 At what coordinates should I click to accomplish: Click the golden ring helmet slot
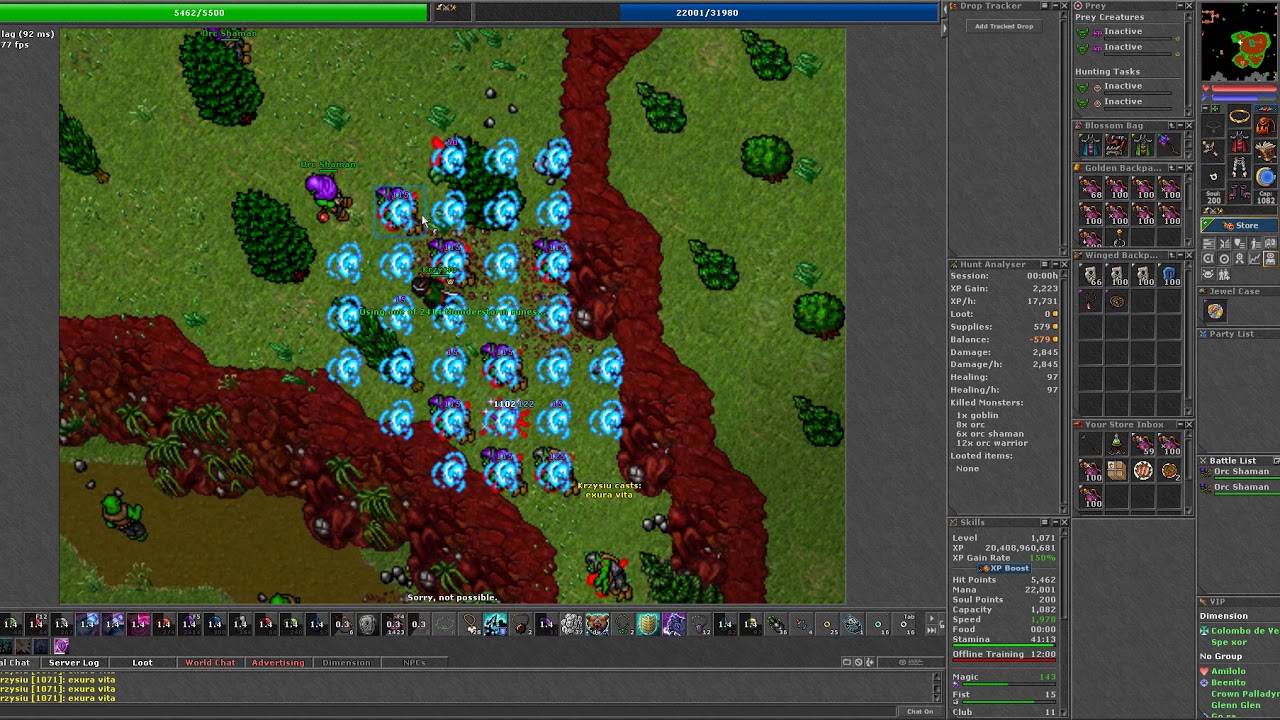point(1240,117)
